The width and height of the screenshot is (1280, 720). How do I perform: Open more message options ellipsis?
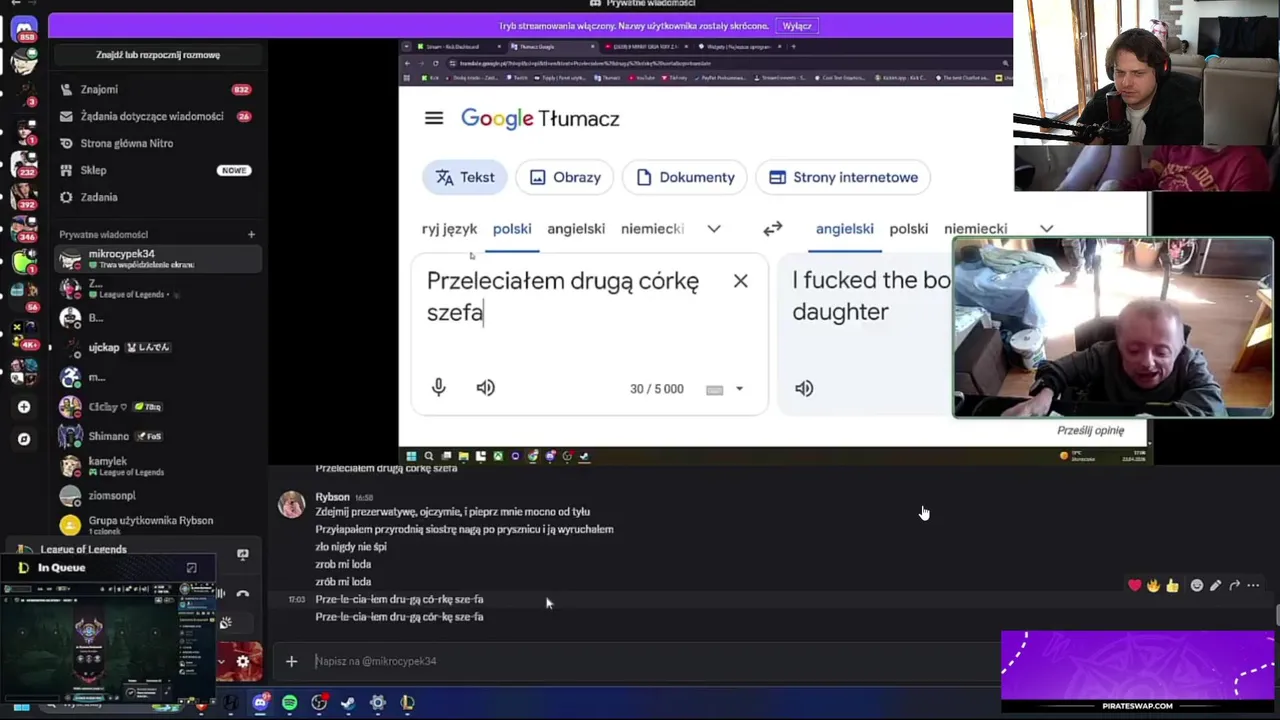1253,585
